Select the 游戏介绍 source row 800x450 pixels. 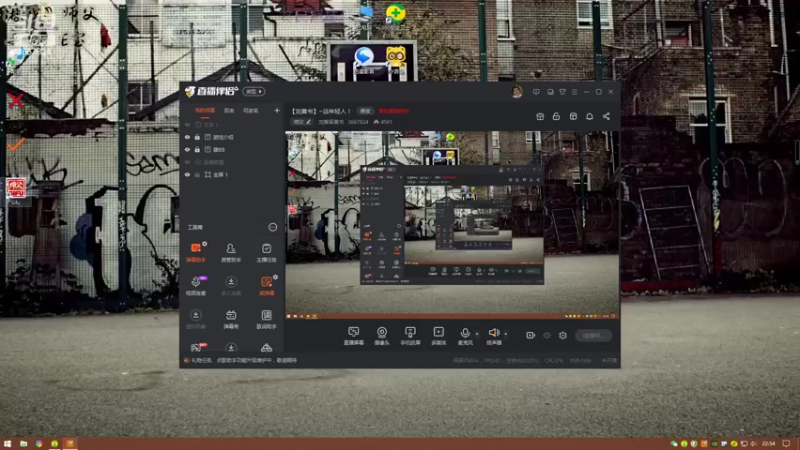232,137
